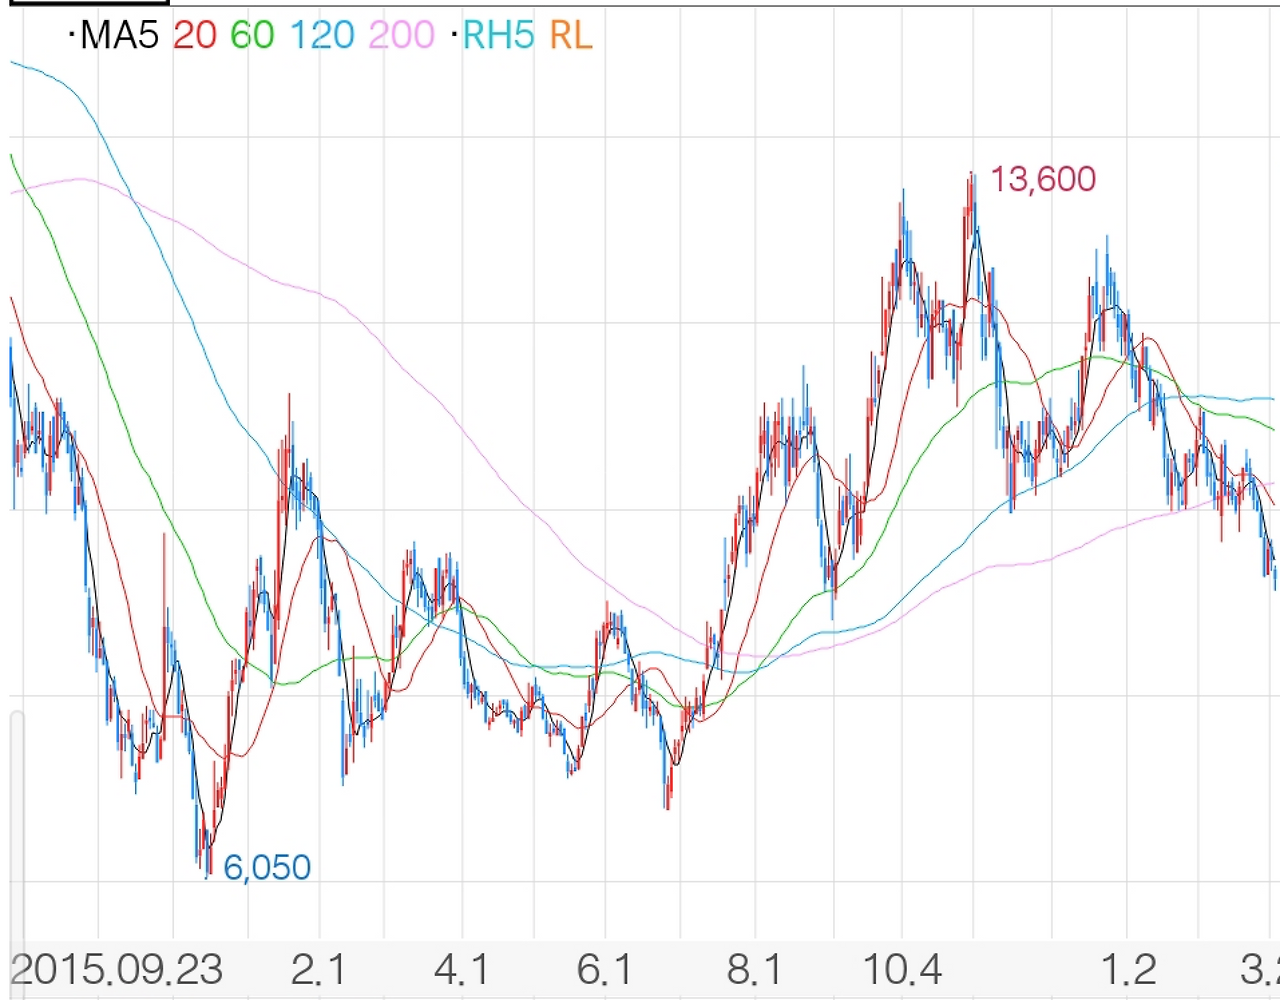This screenshot has width=1280, height=1000.
Task: Select the red 20 moving average legend
Action: point(195,35)
